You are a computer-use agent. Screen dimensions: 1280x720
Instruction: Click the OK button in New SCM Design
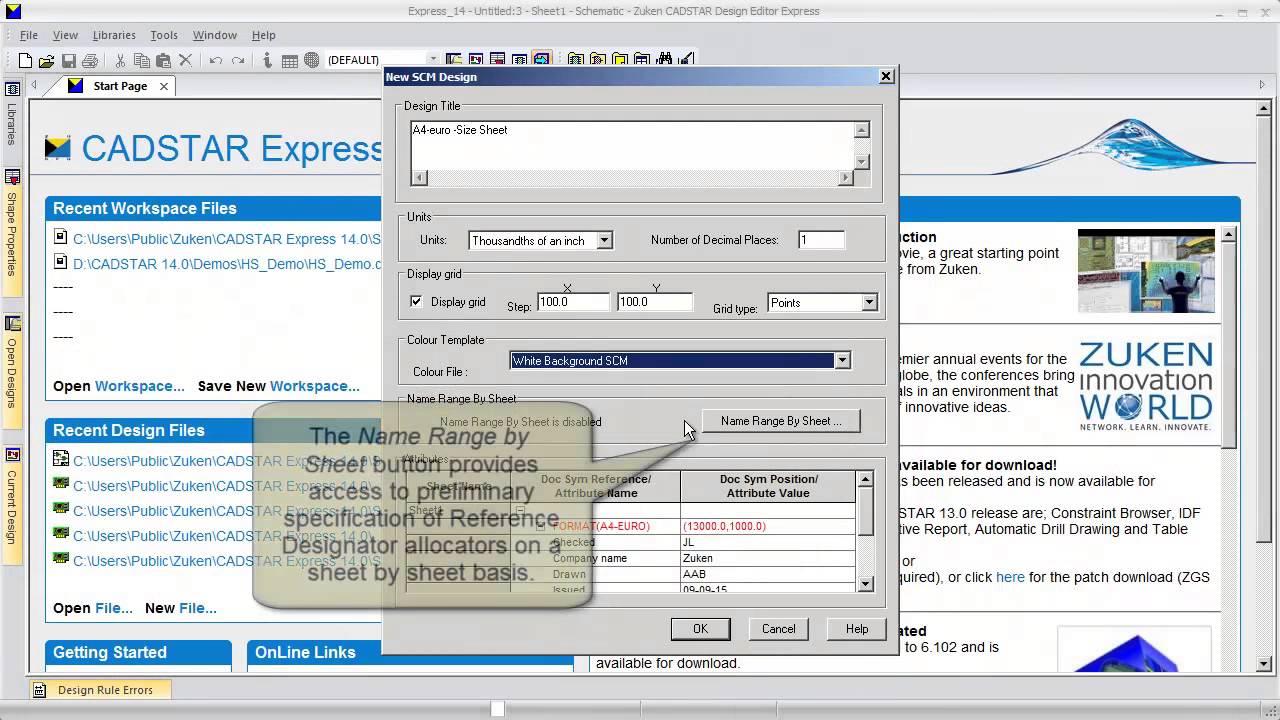(700, 629)
